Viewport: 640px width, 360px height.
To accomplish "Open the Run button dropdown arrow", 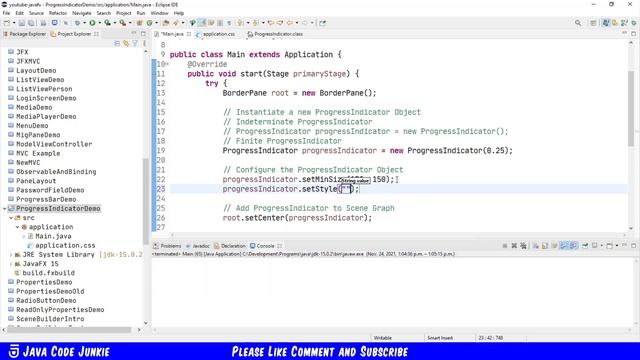I will (99, 23).
